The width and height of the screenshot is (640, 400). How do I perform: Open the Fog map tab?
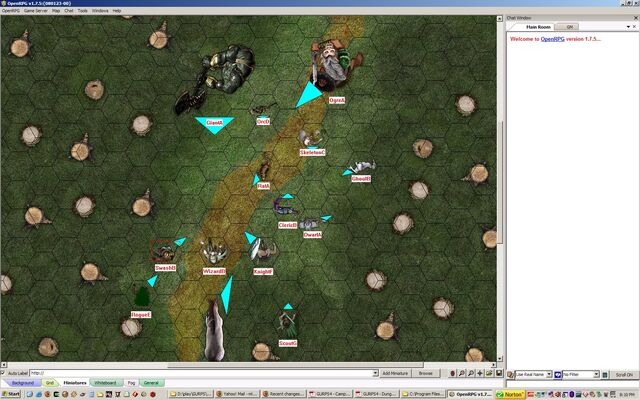tap(131, 383)
